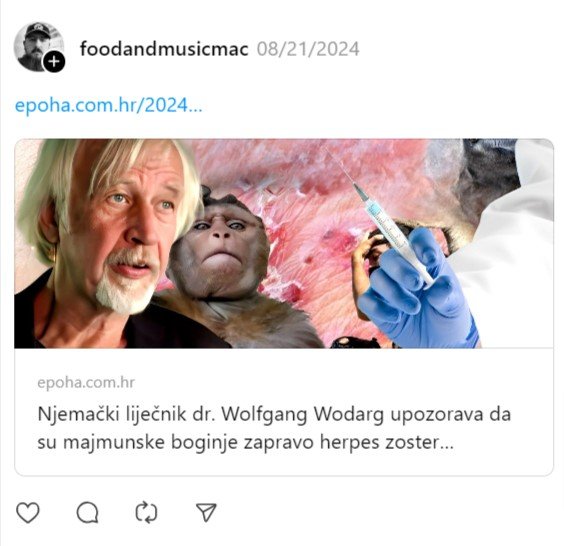Screen dimensions: 564x546
Task: Click the word "Njemački" in the card title
Action: pos(78,414)
